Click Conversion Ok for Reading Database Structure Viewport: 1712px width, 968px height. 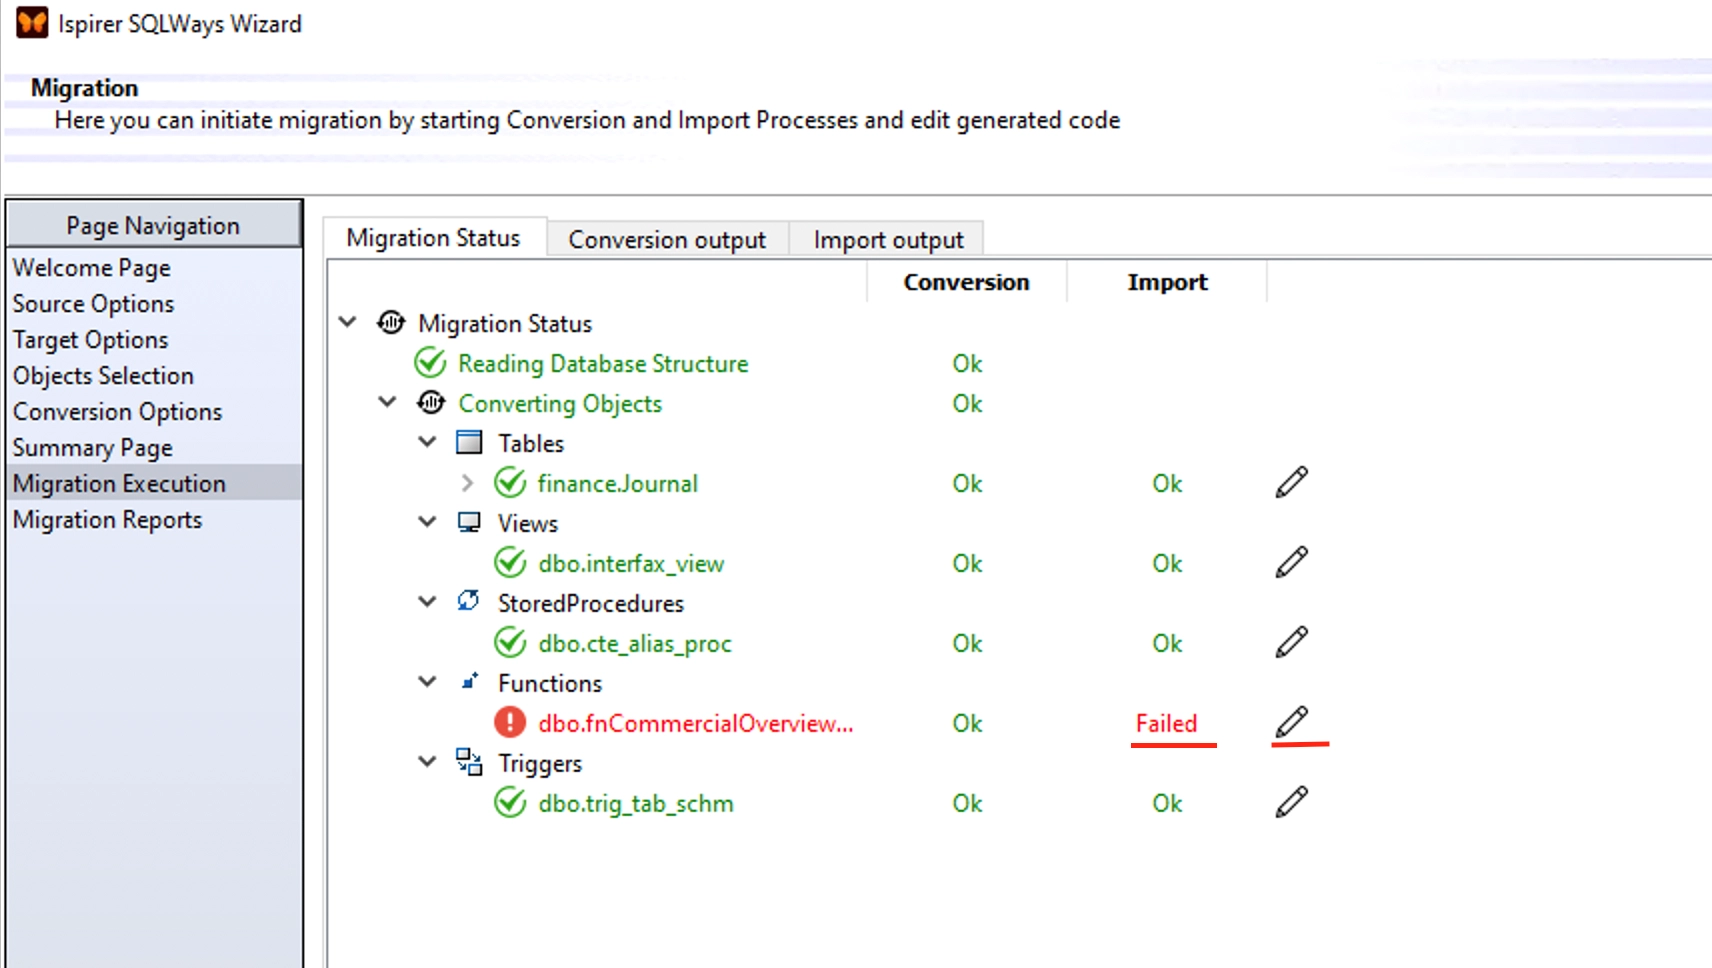point(967,363)
